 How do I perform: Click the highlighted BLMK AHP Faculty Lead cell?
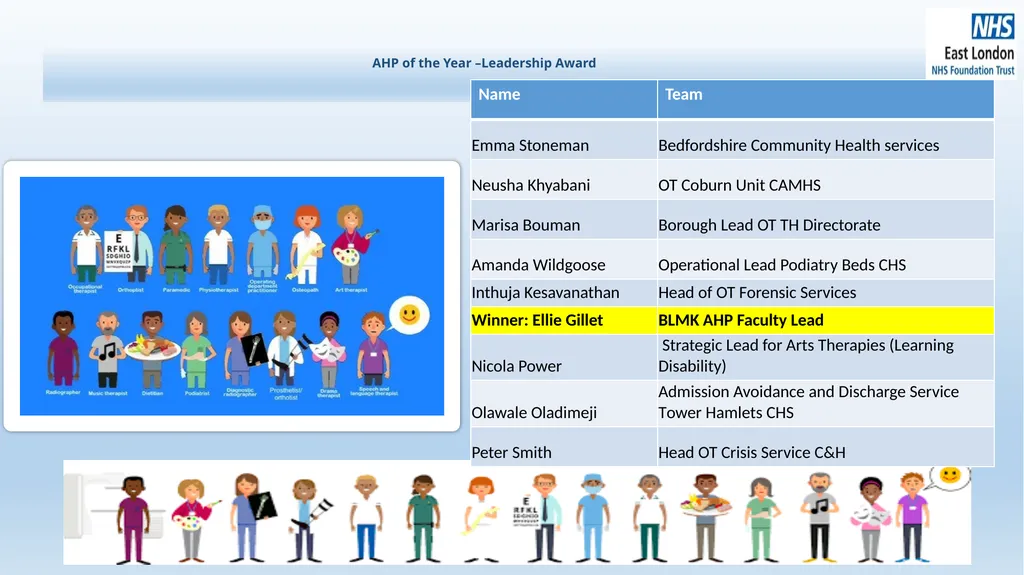825,320
